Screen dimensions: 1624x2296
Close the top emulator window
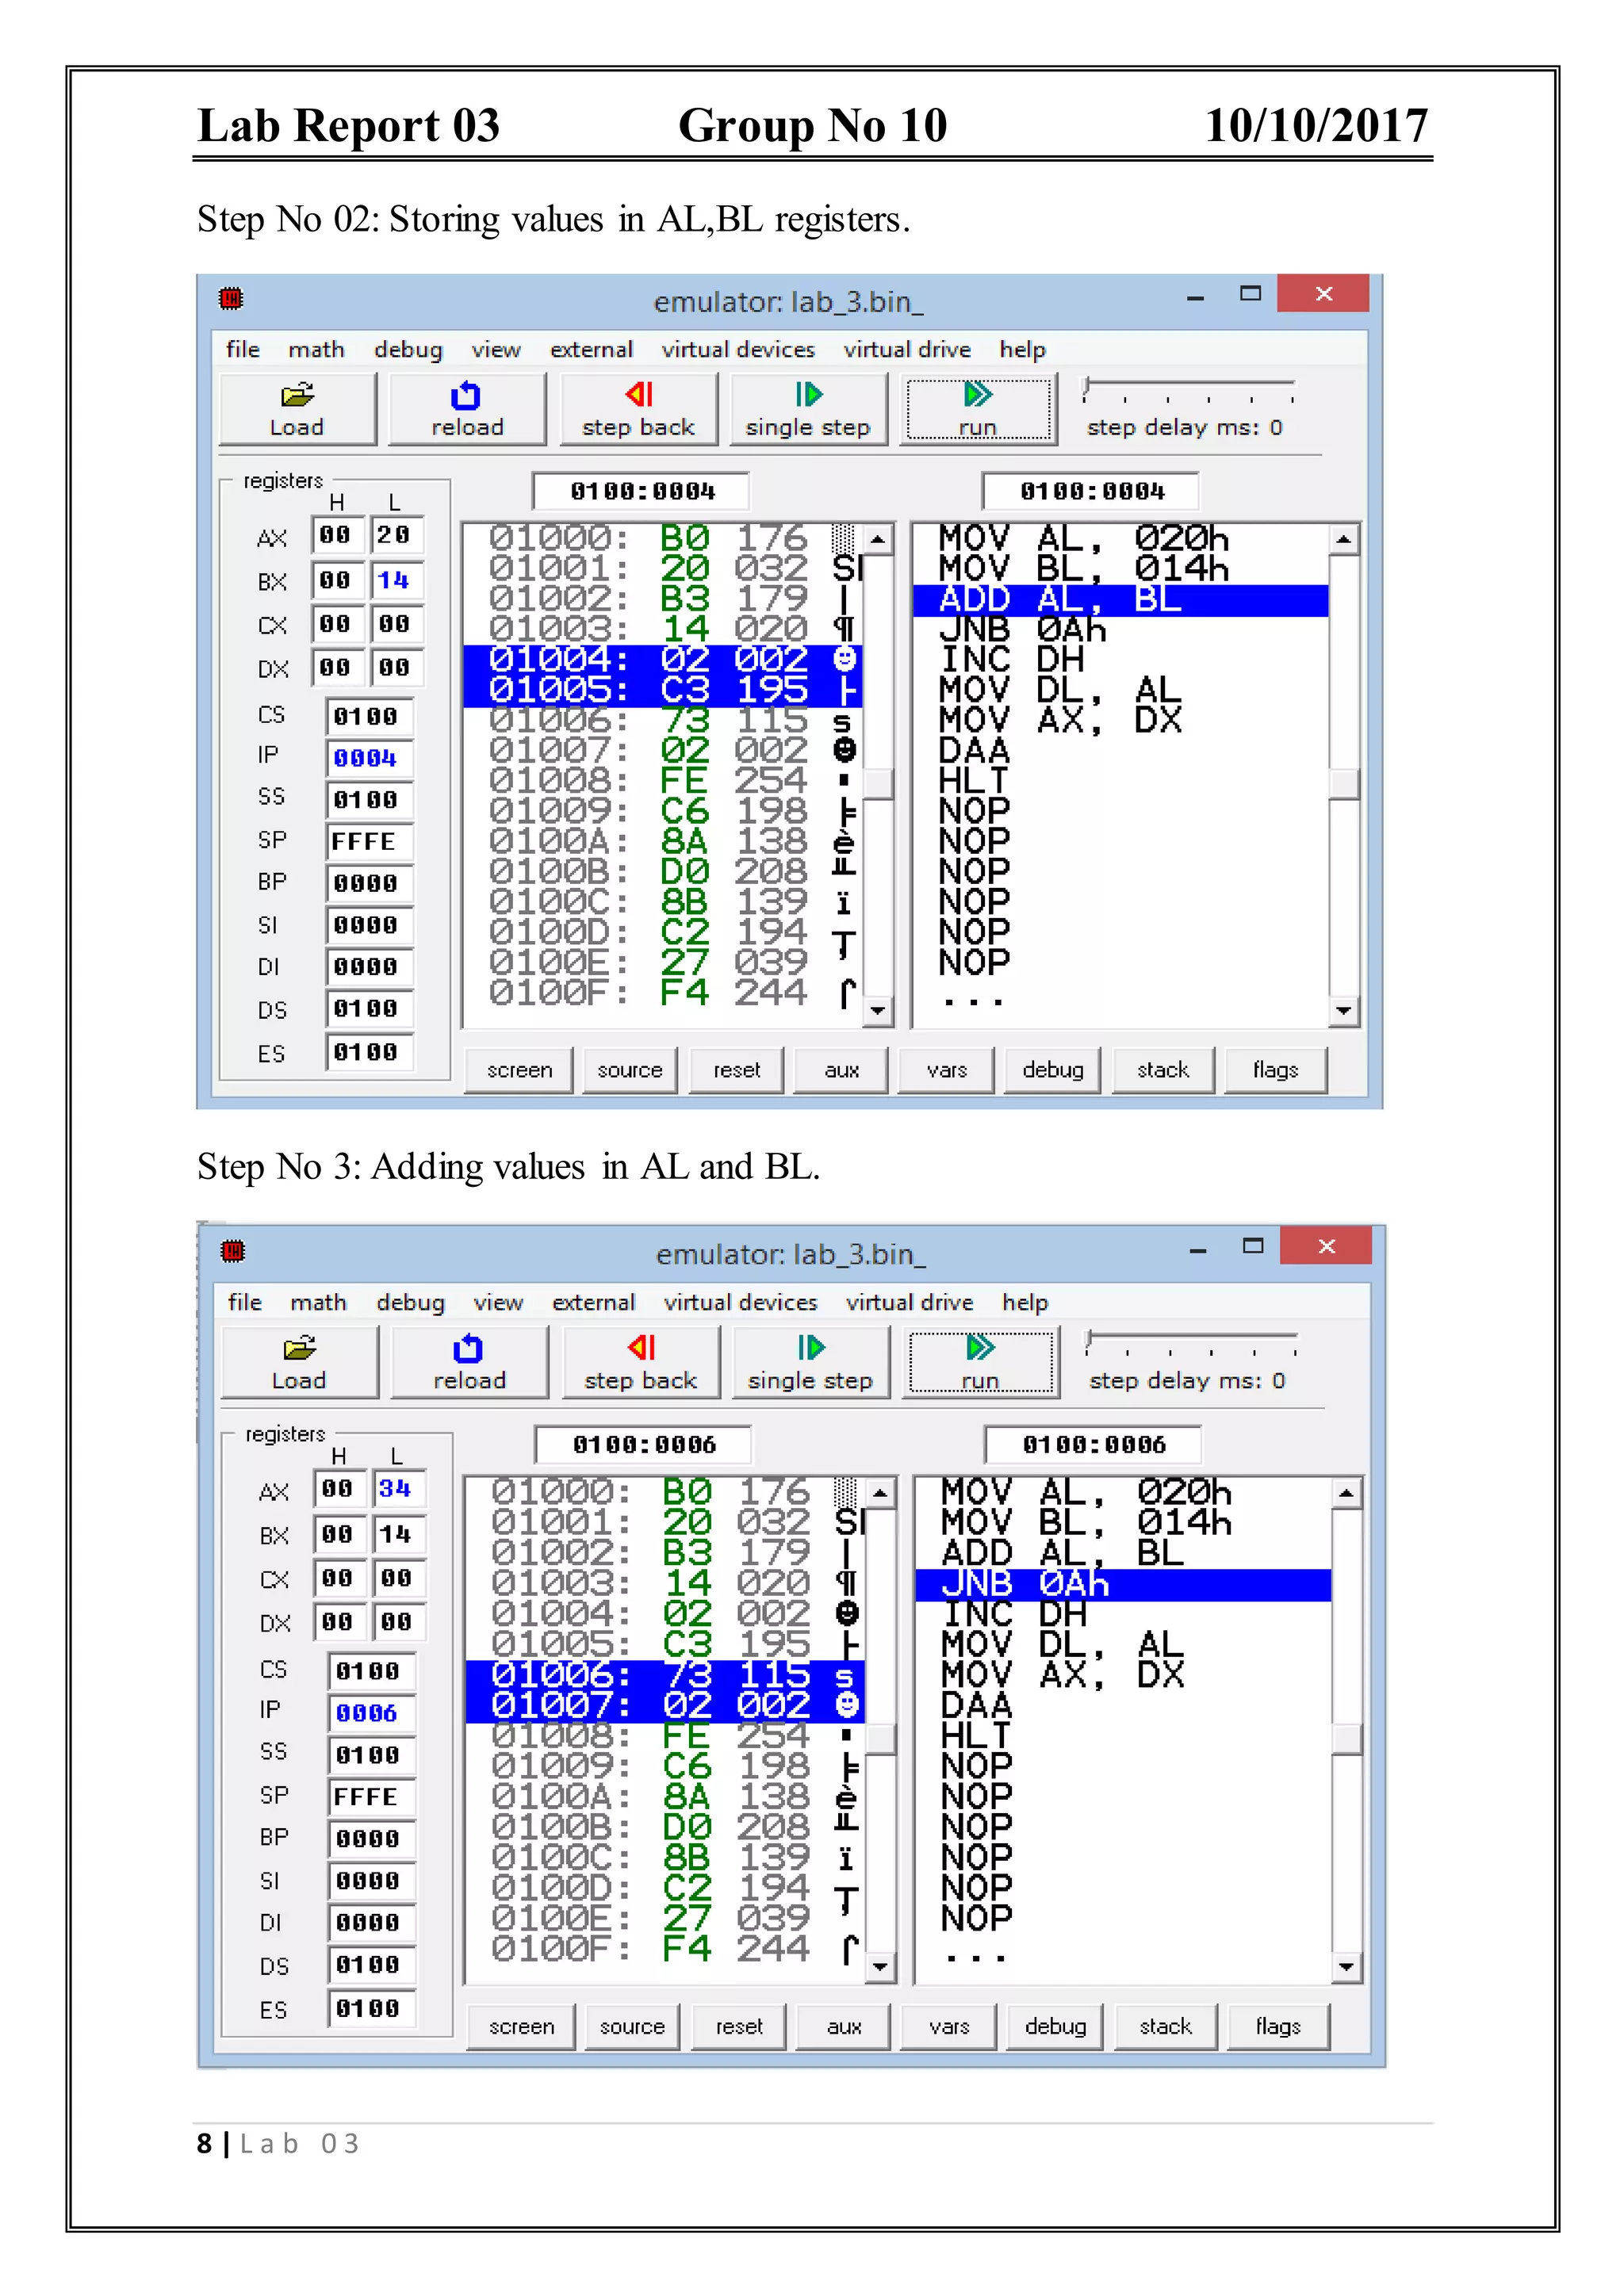(x=1323, y=293)
